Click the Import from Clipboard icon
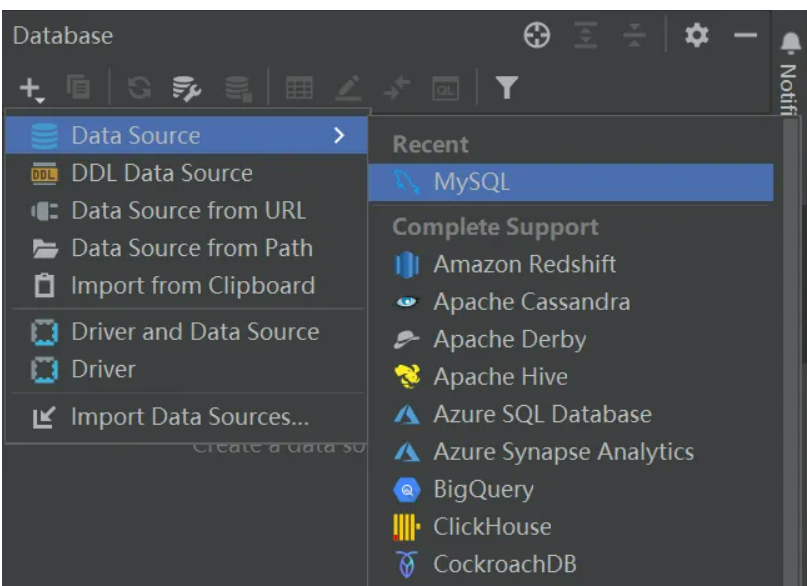Viewport: 807px width, 586px height. 44,285
